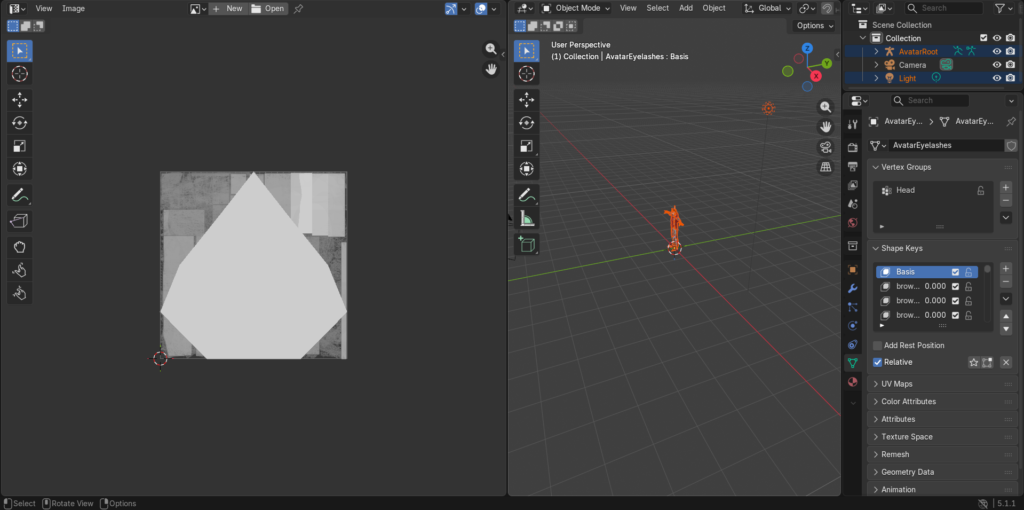Move shape key down with arrow
The width and height of the screenshot is (1024, 510).
[1006, 329]
